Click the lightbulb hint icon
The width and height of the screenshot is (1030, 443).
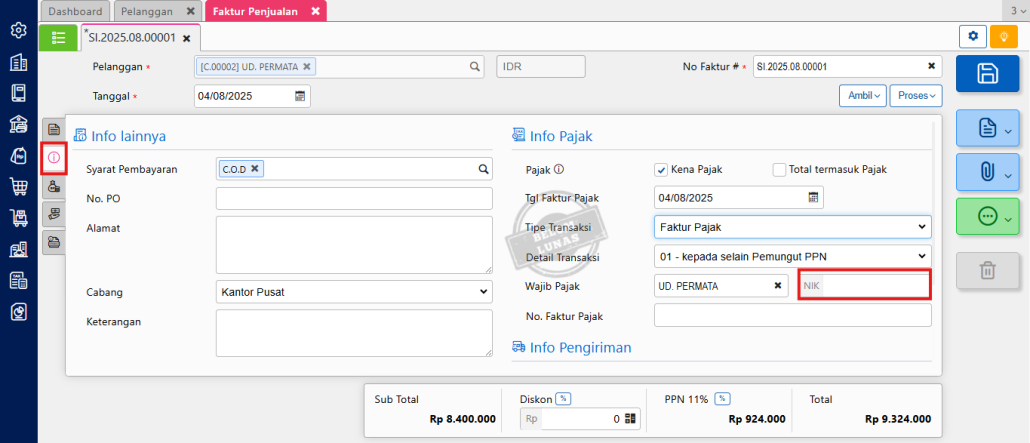(1003, 37)
